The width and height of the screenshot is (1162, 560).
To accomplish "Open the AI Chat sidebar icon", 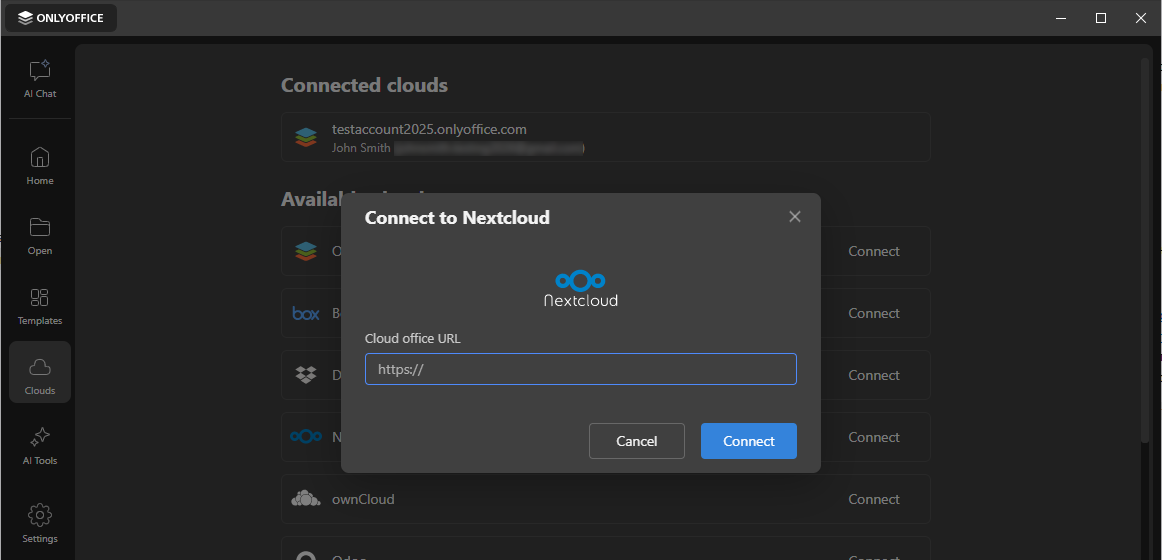I will click(x=40, y=79).
